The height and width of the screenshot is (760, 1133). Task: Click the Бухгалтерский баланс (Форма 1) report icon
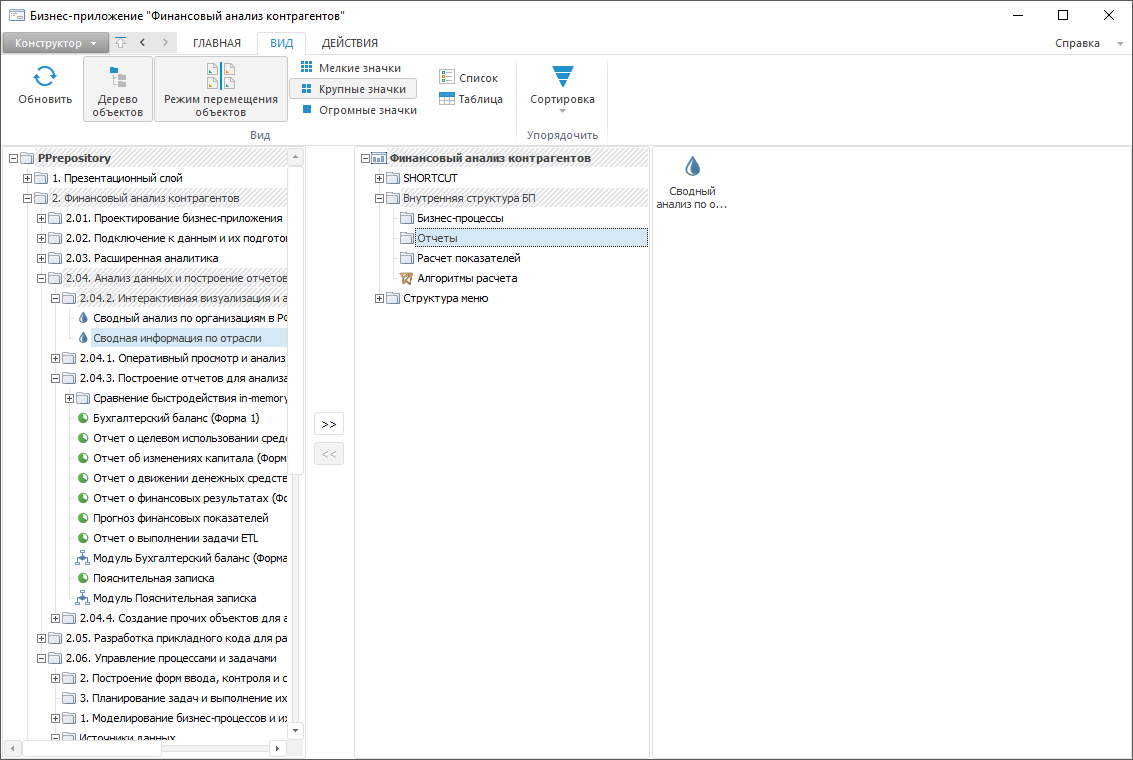coord(84,418)
